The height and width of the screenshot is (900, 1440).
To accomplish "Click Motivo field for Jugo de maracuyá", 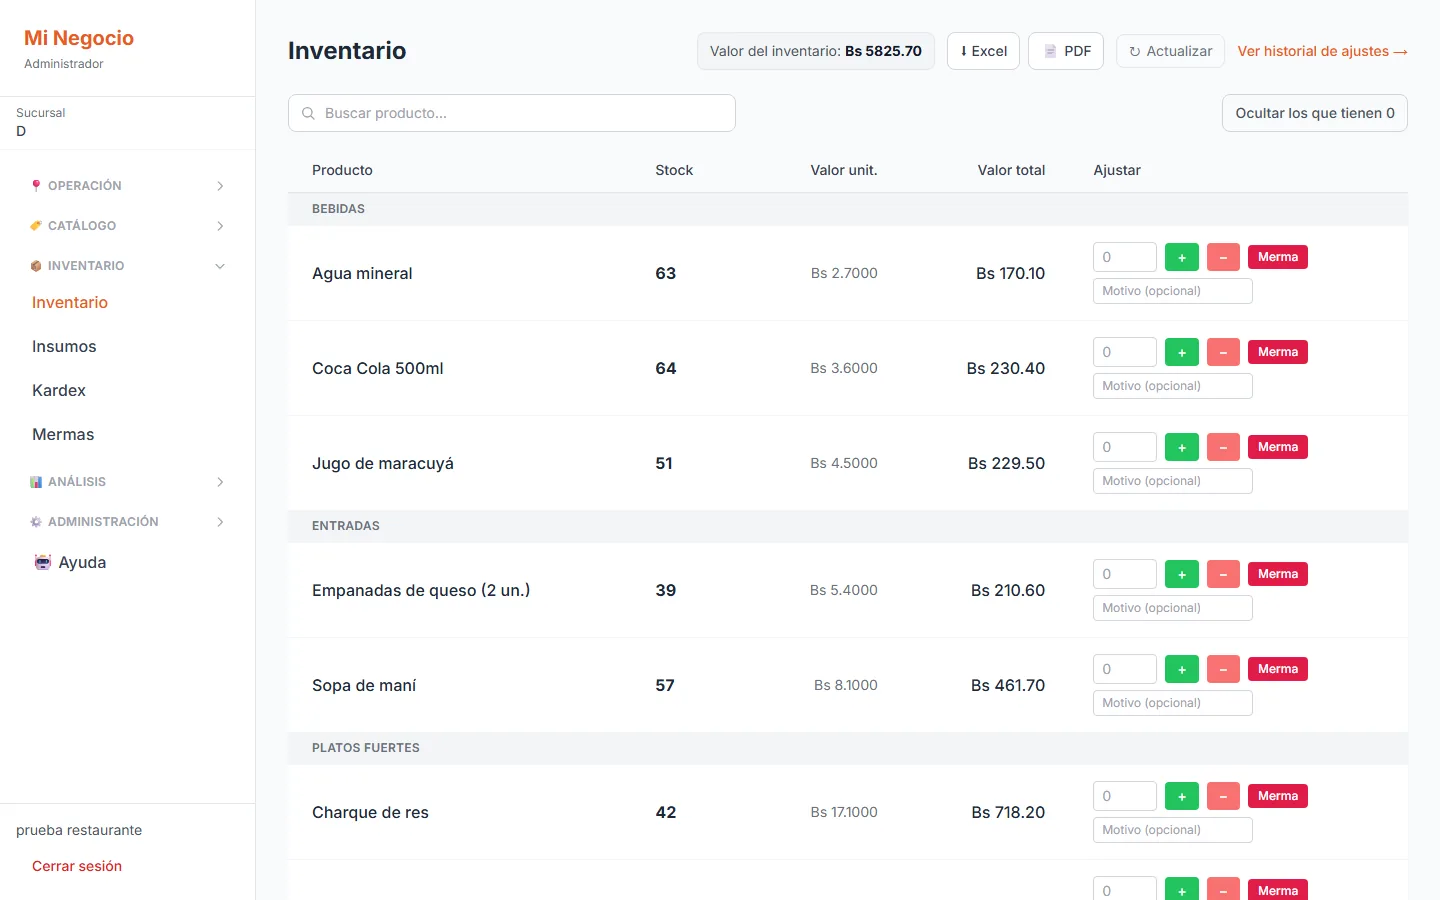I will tap(1173, 481).
